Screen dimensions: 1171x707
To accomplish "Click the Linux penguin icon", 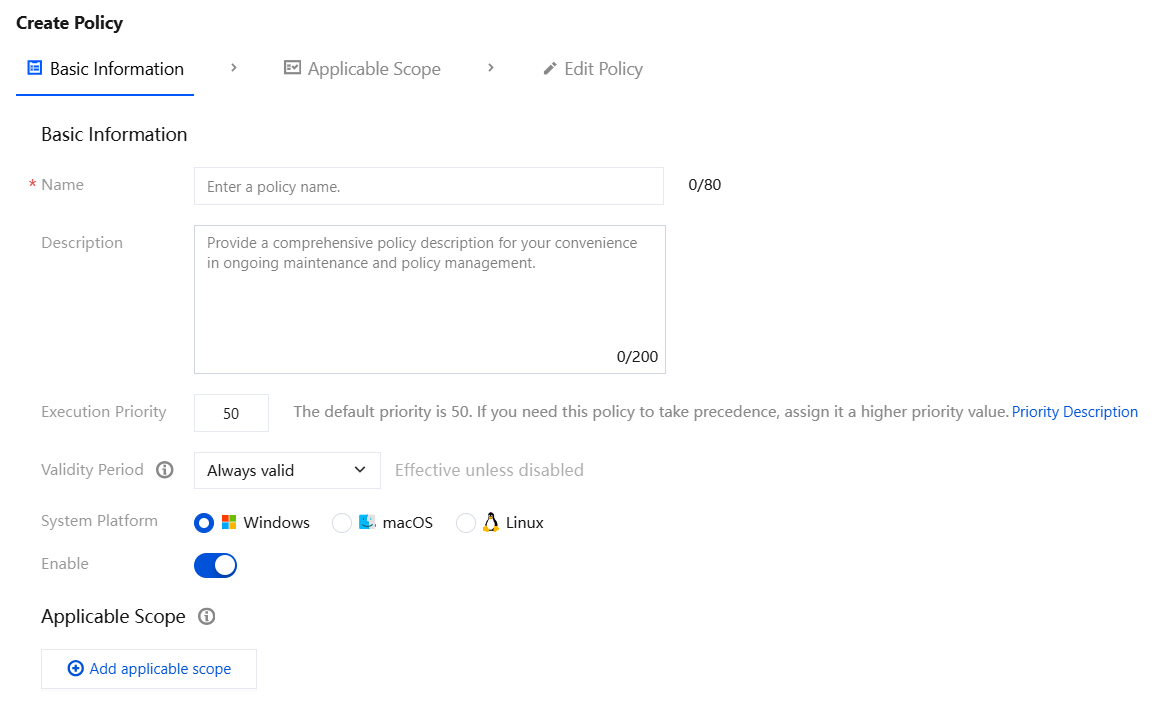I will click(x=491, y=522).
